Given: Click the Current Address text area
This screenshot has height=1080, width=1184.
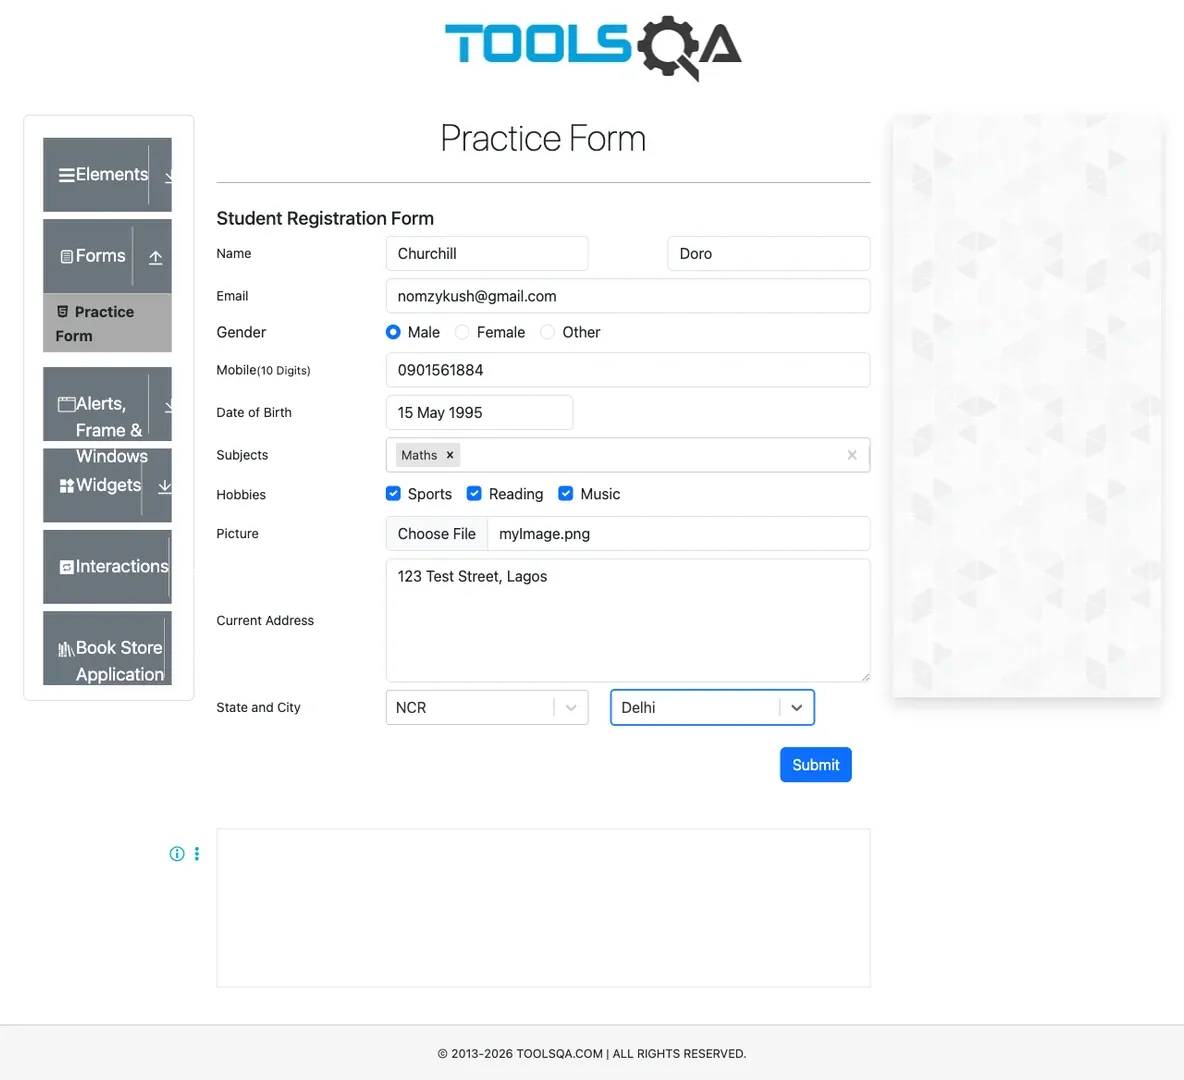Looking at the screenshot, I should [628, 621].
